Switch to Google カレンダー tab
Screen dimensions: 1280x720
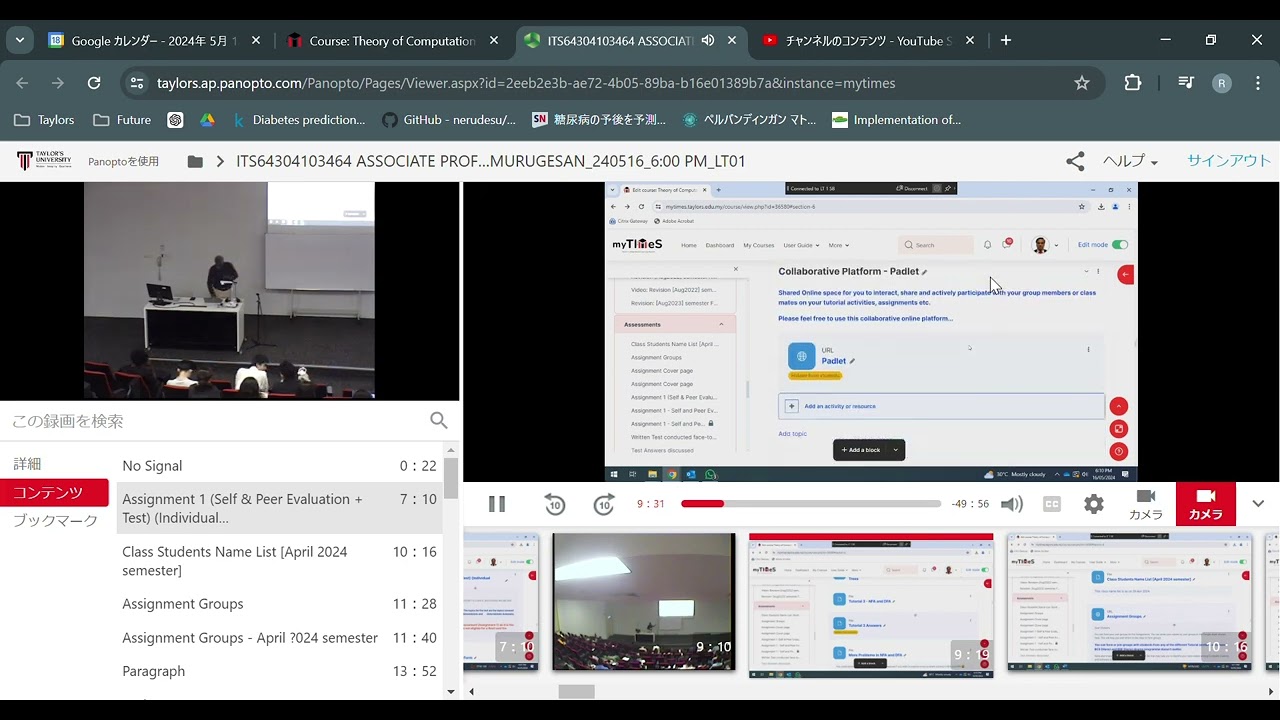pos(154,41)
